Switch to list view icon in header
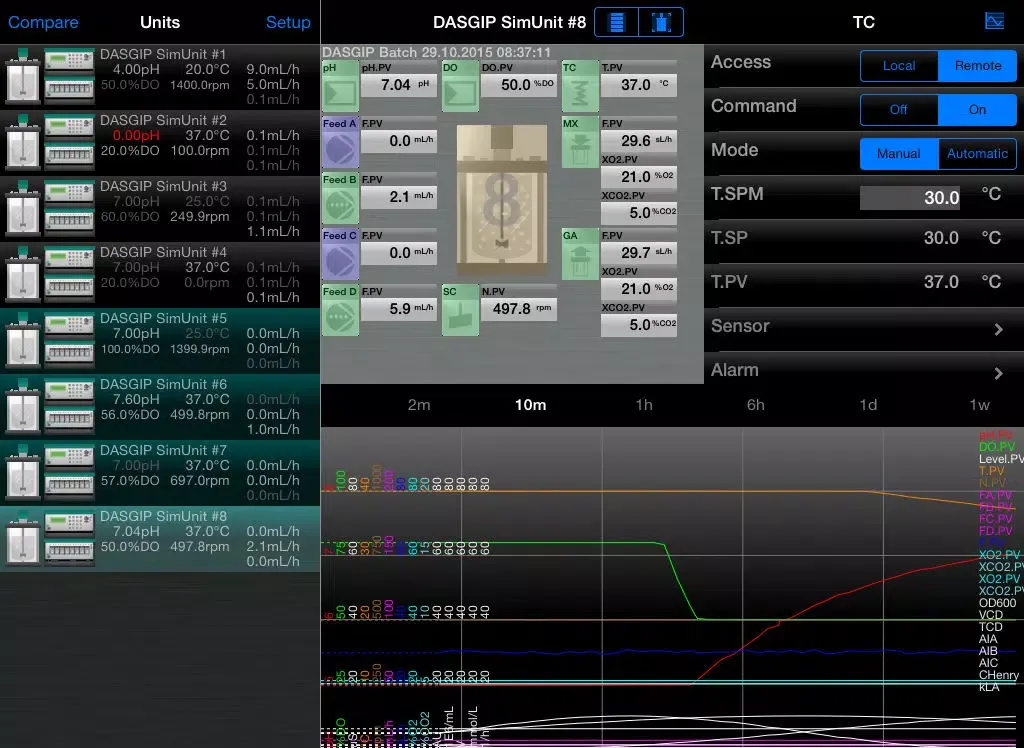The height and width of the screenshot is (748, 1024). 616,22
